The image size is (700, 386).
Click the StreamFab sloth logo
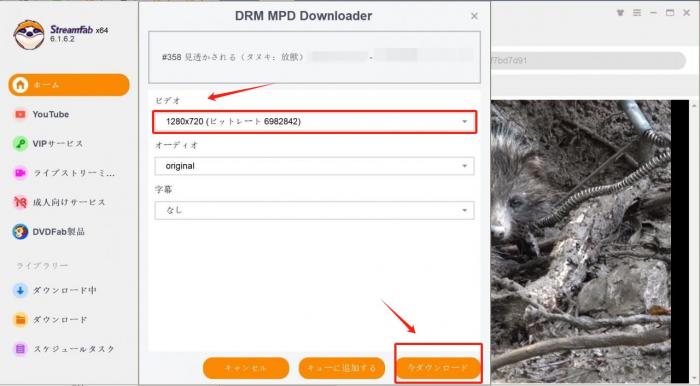(29, 34)
